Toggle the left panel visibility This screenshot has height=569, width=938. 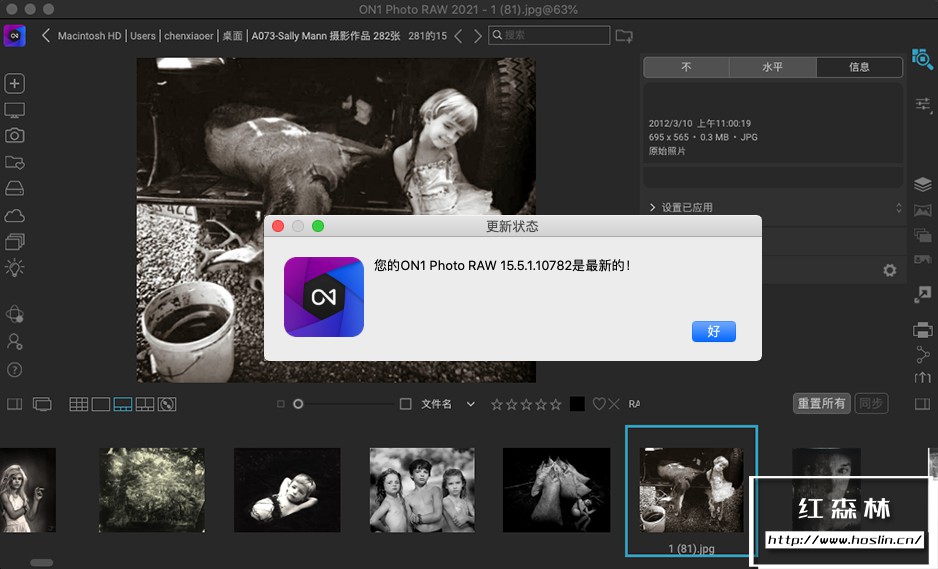[x=14, y=404]
